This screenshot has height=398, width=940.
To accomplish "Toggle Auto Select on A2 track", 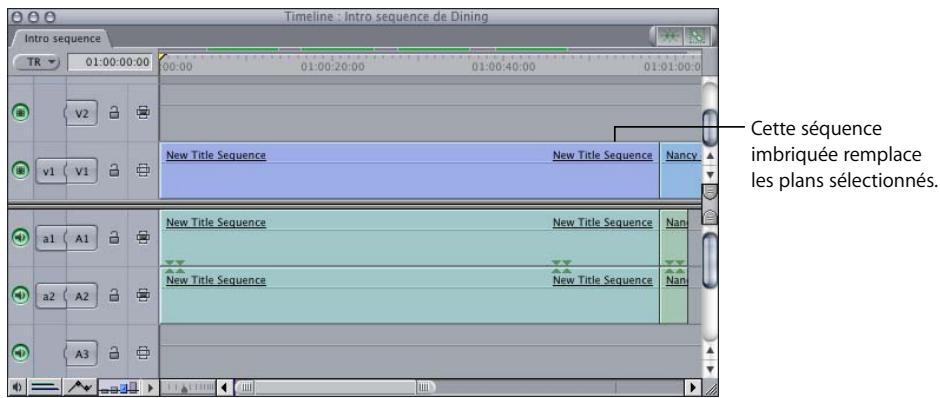I will point(143,295).
